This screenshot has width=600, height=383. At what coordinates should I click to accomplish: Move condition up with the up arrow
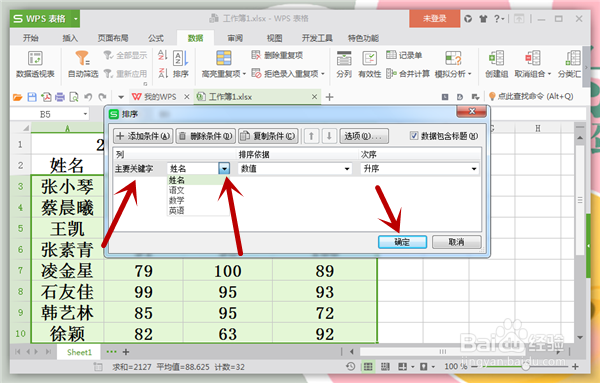[311, 136]
